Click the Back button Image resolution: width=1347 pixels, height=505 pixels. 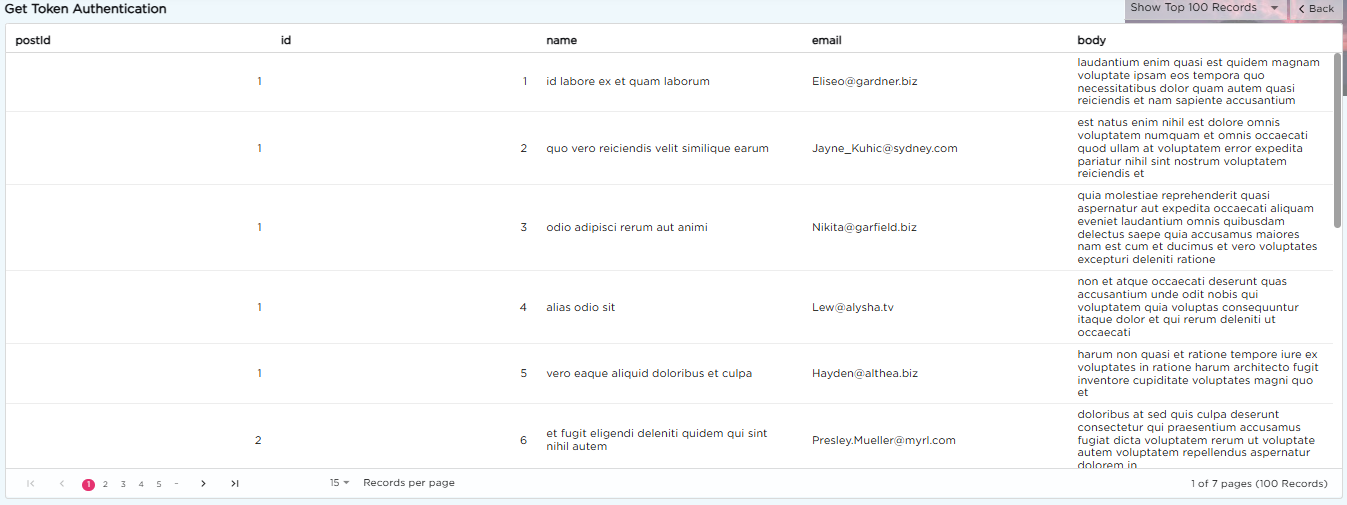[1316, 9]
